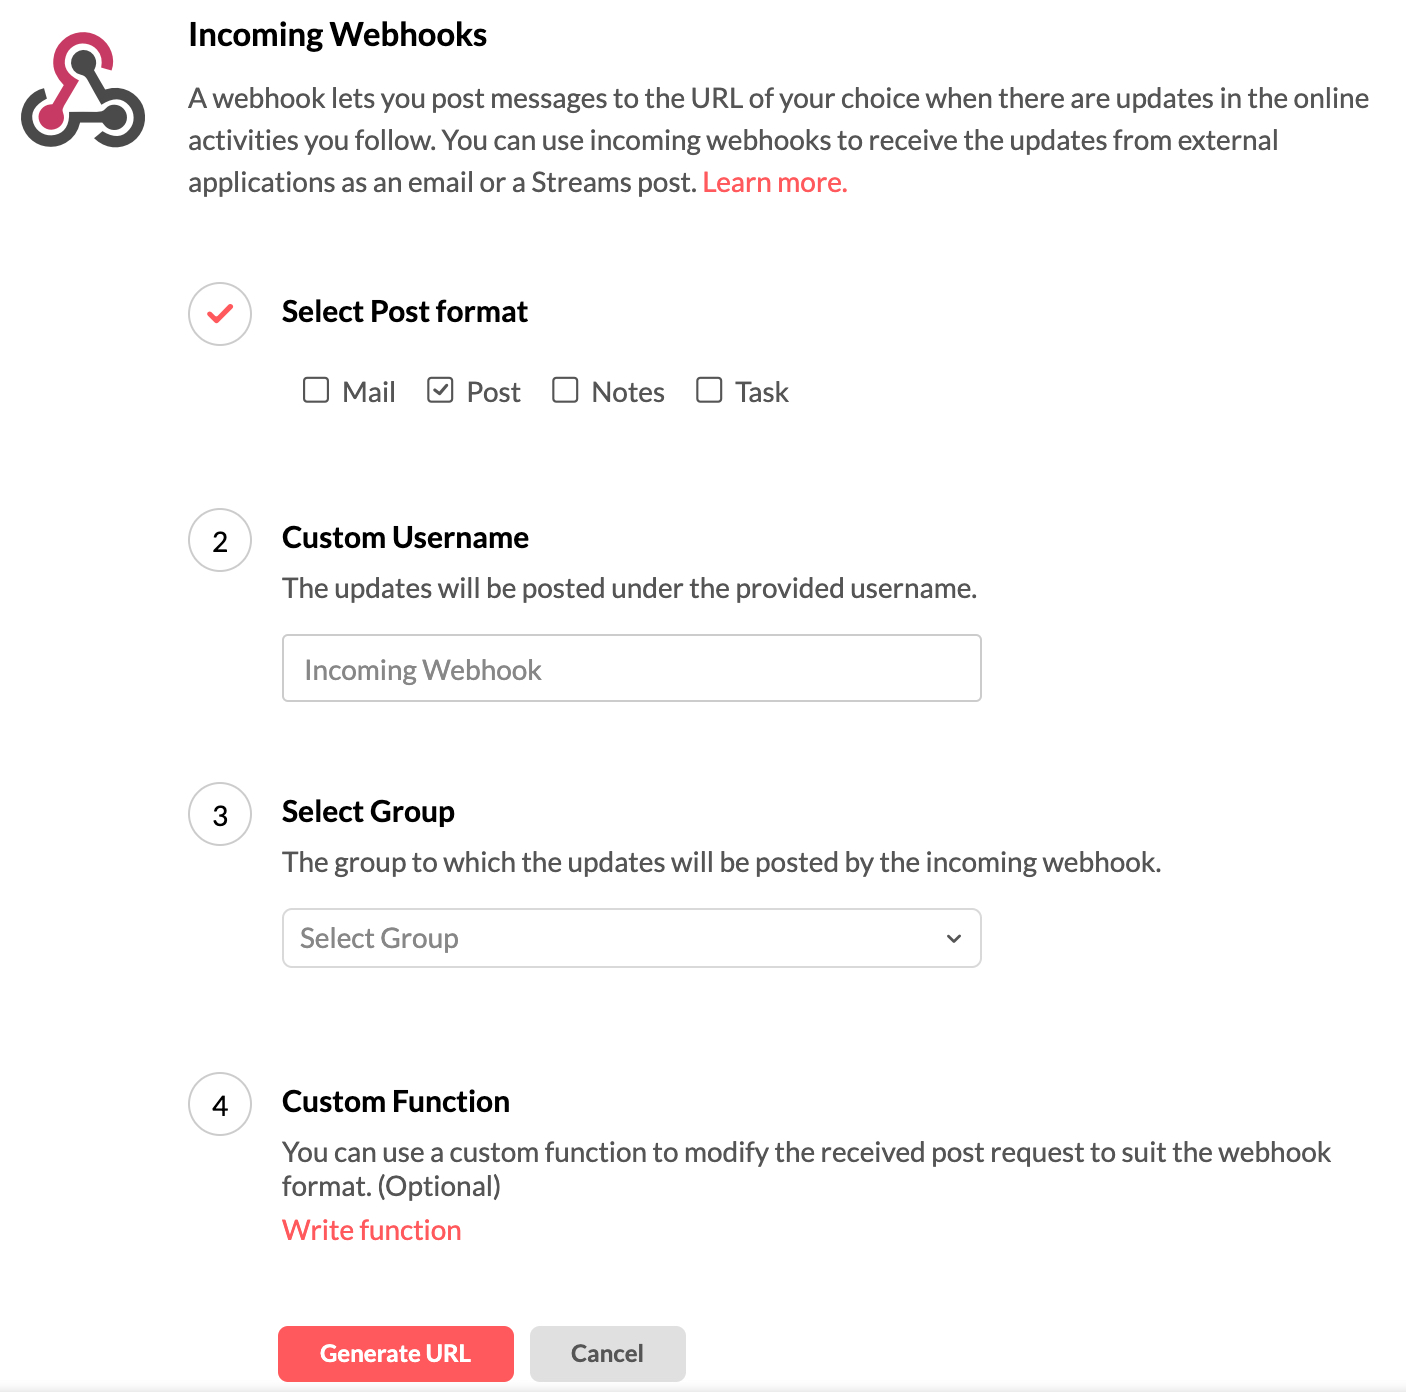This screenshot has height=1392, width=1406.
Task: Click the Write function link
Action: click(x=371, y=1230)
